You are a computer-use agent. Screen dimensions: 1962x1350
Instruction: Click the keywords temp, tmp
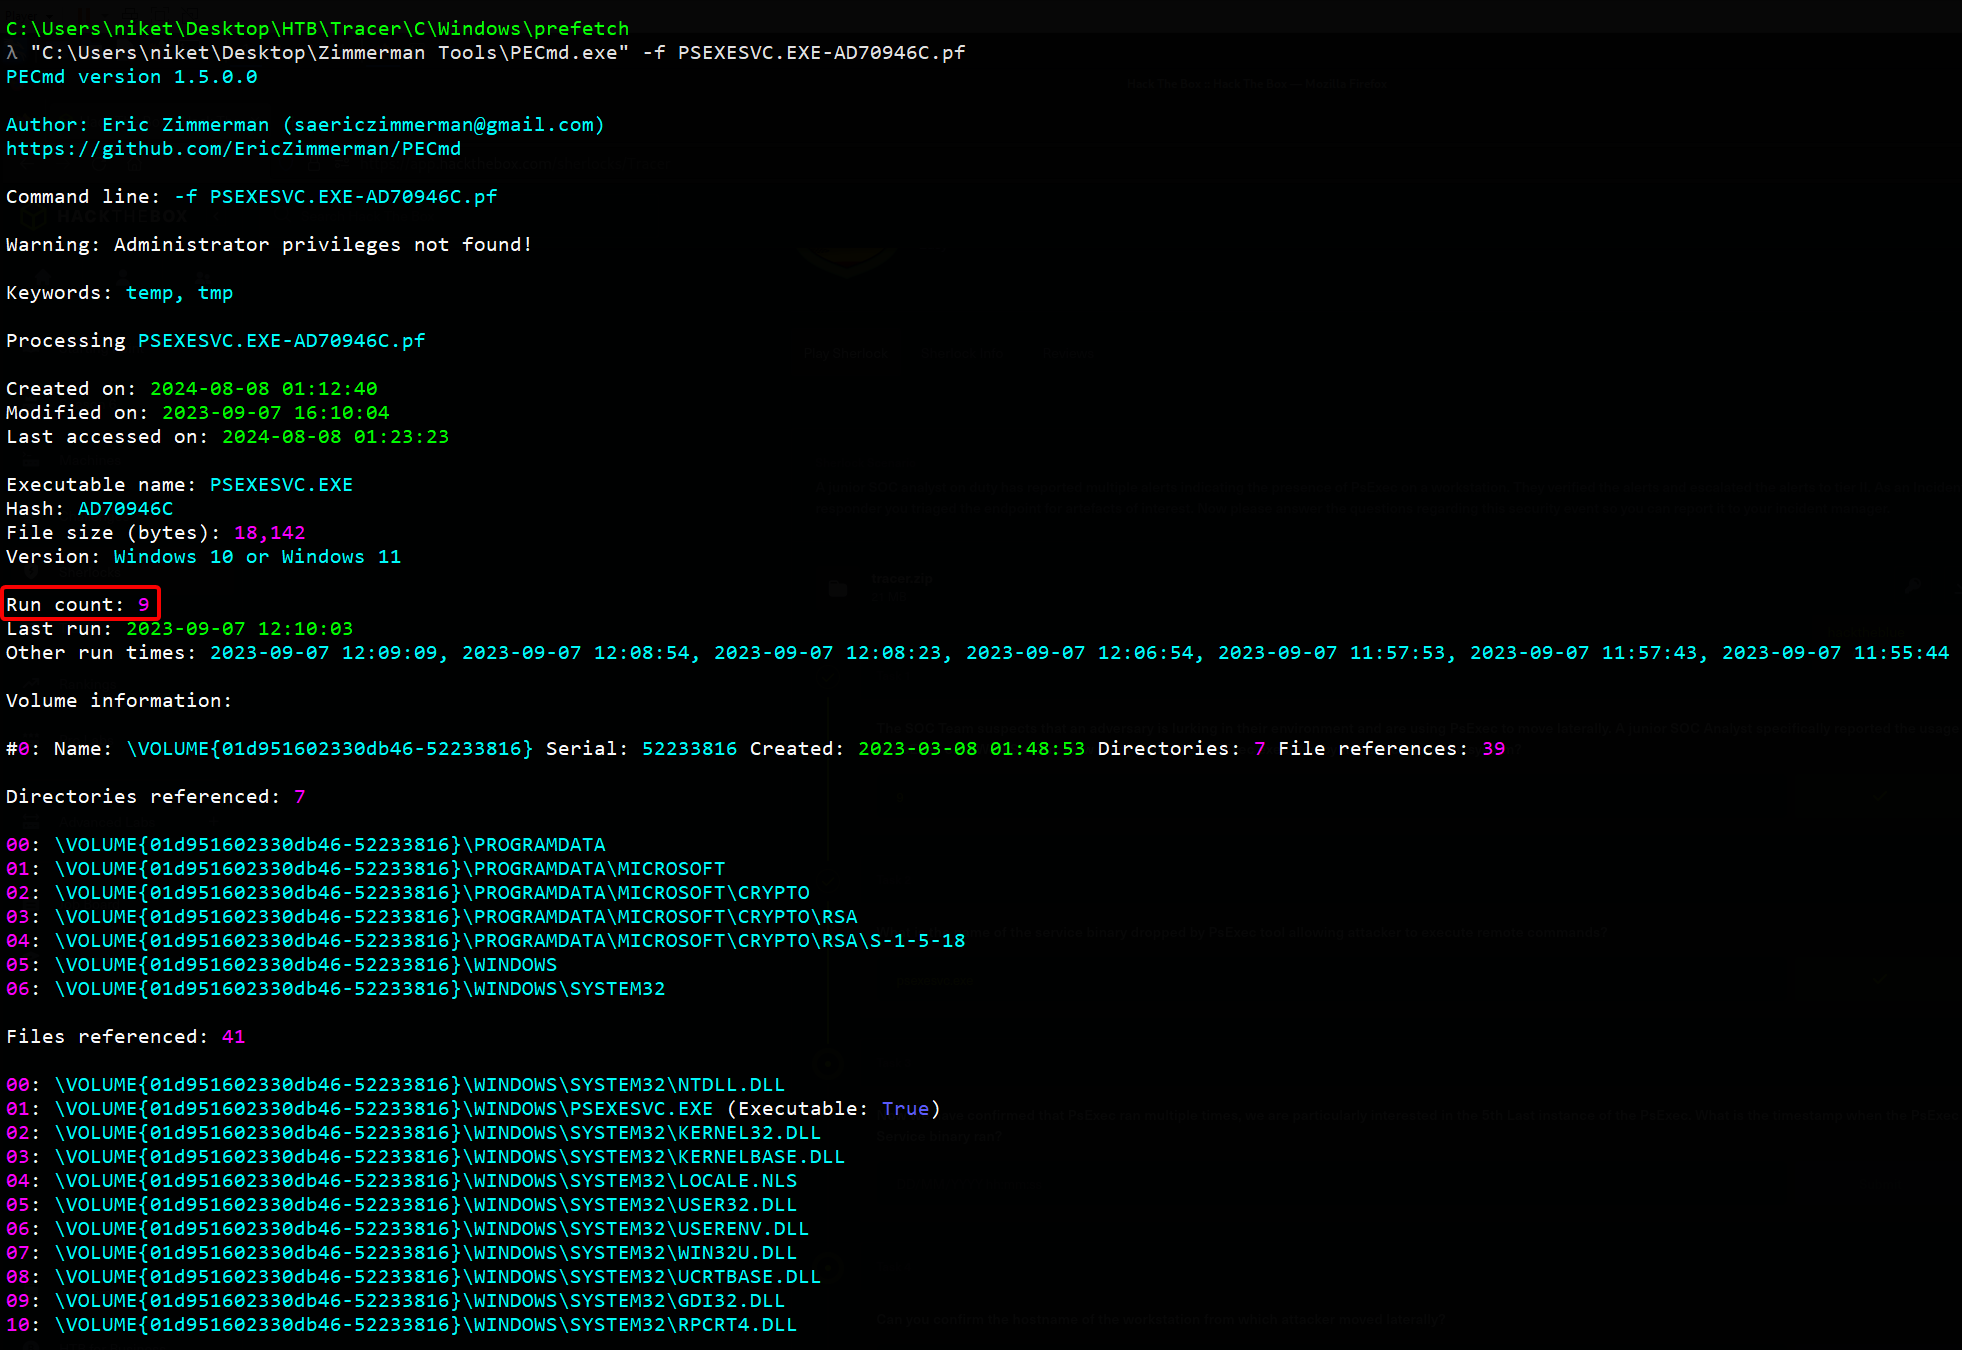tap(180, 293)
